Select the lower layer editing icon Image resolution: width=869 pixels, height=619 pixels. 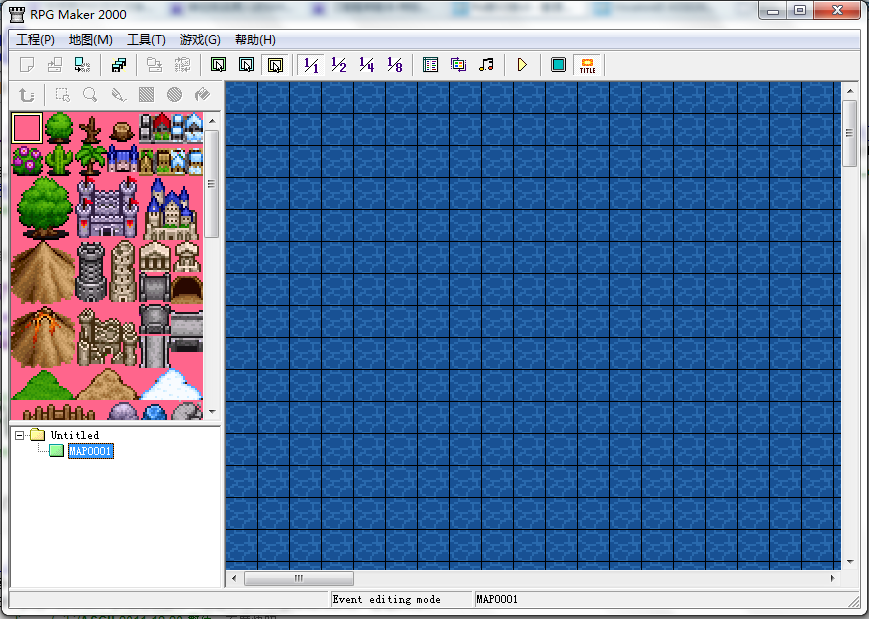click(218, 65)
